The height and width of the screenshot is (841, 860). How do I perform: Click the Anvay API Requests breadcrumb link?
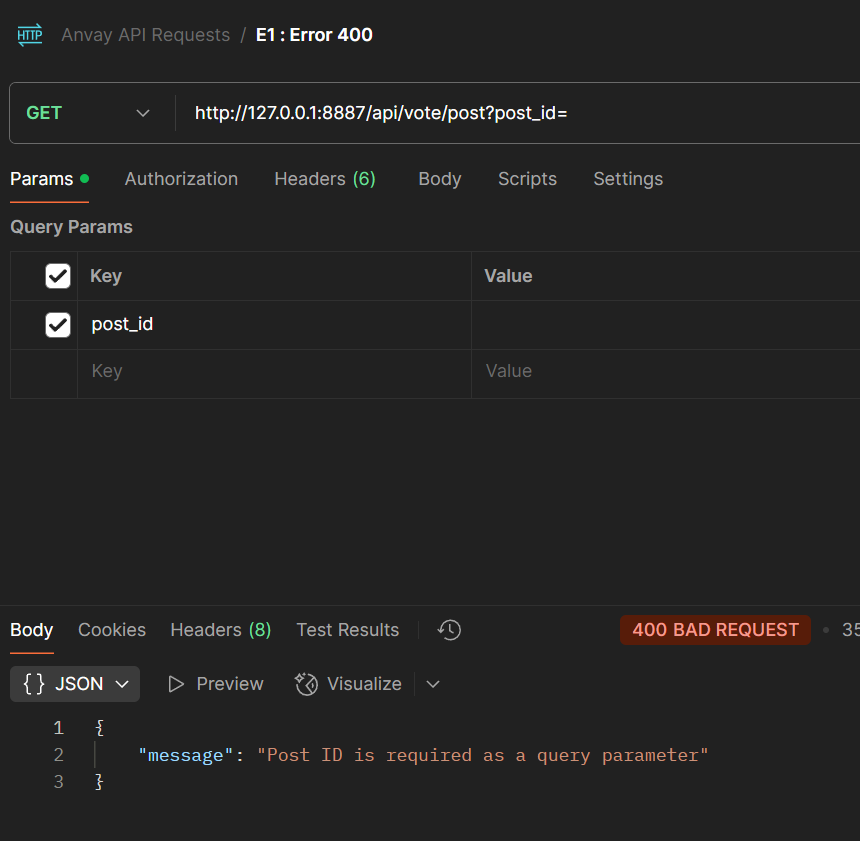[x=146, y=34]
